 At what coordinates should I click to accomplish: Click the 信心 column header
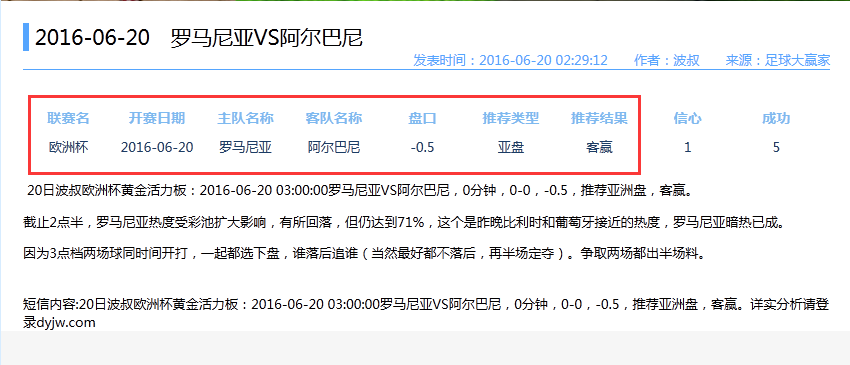point(687,118)
